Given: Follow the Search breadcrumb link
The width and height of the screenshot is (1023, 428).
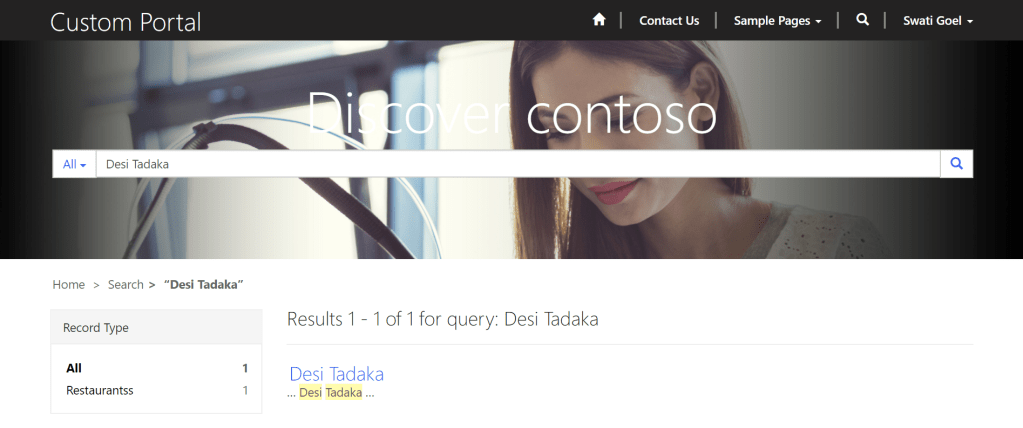Looking at the screenshot, I should [125, 284].
